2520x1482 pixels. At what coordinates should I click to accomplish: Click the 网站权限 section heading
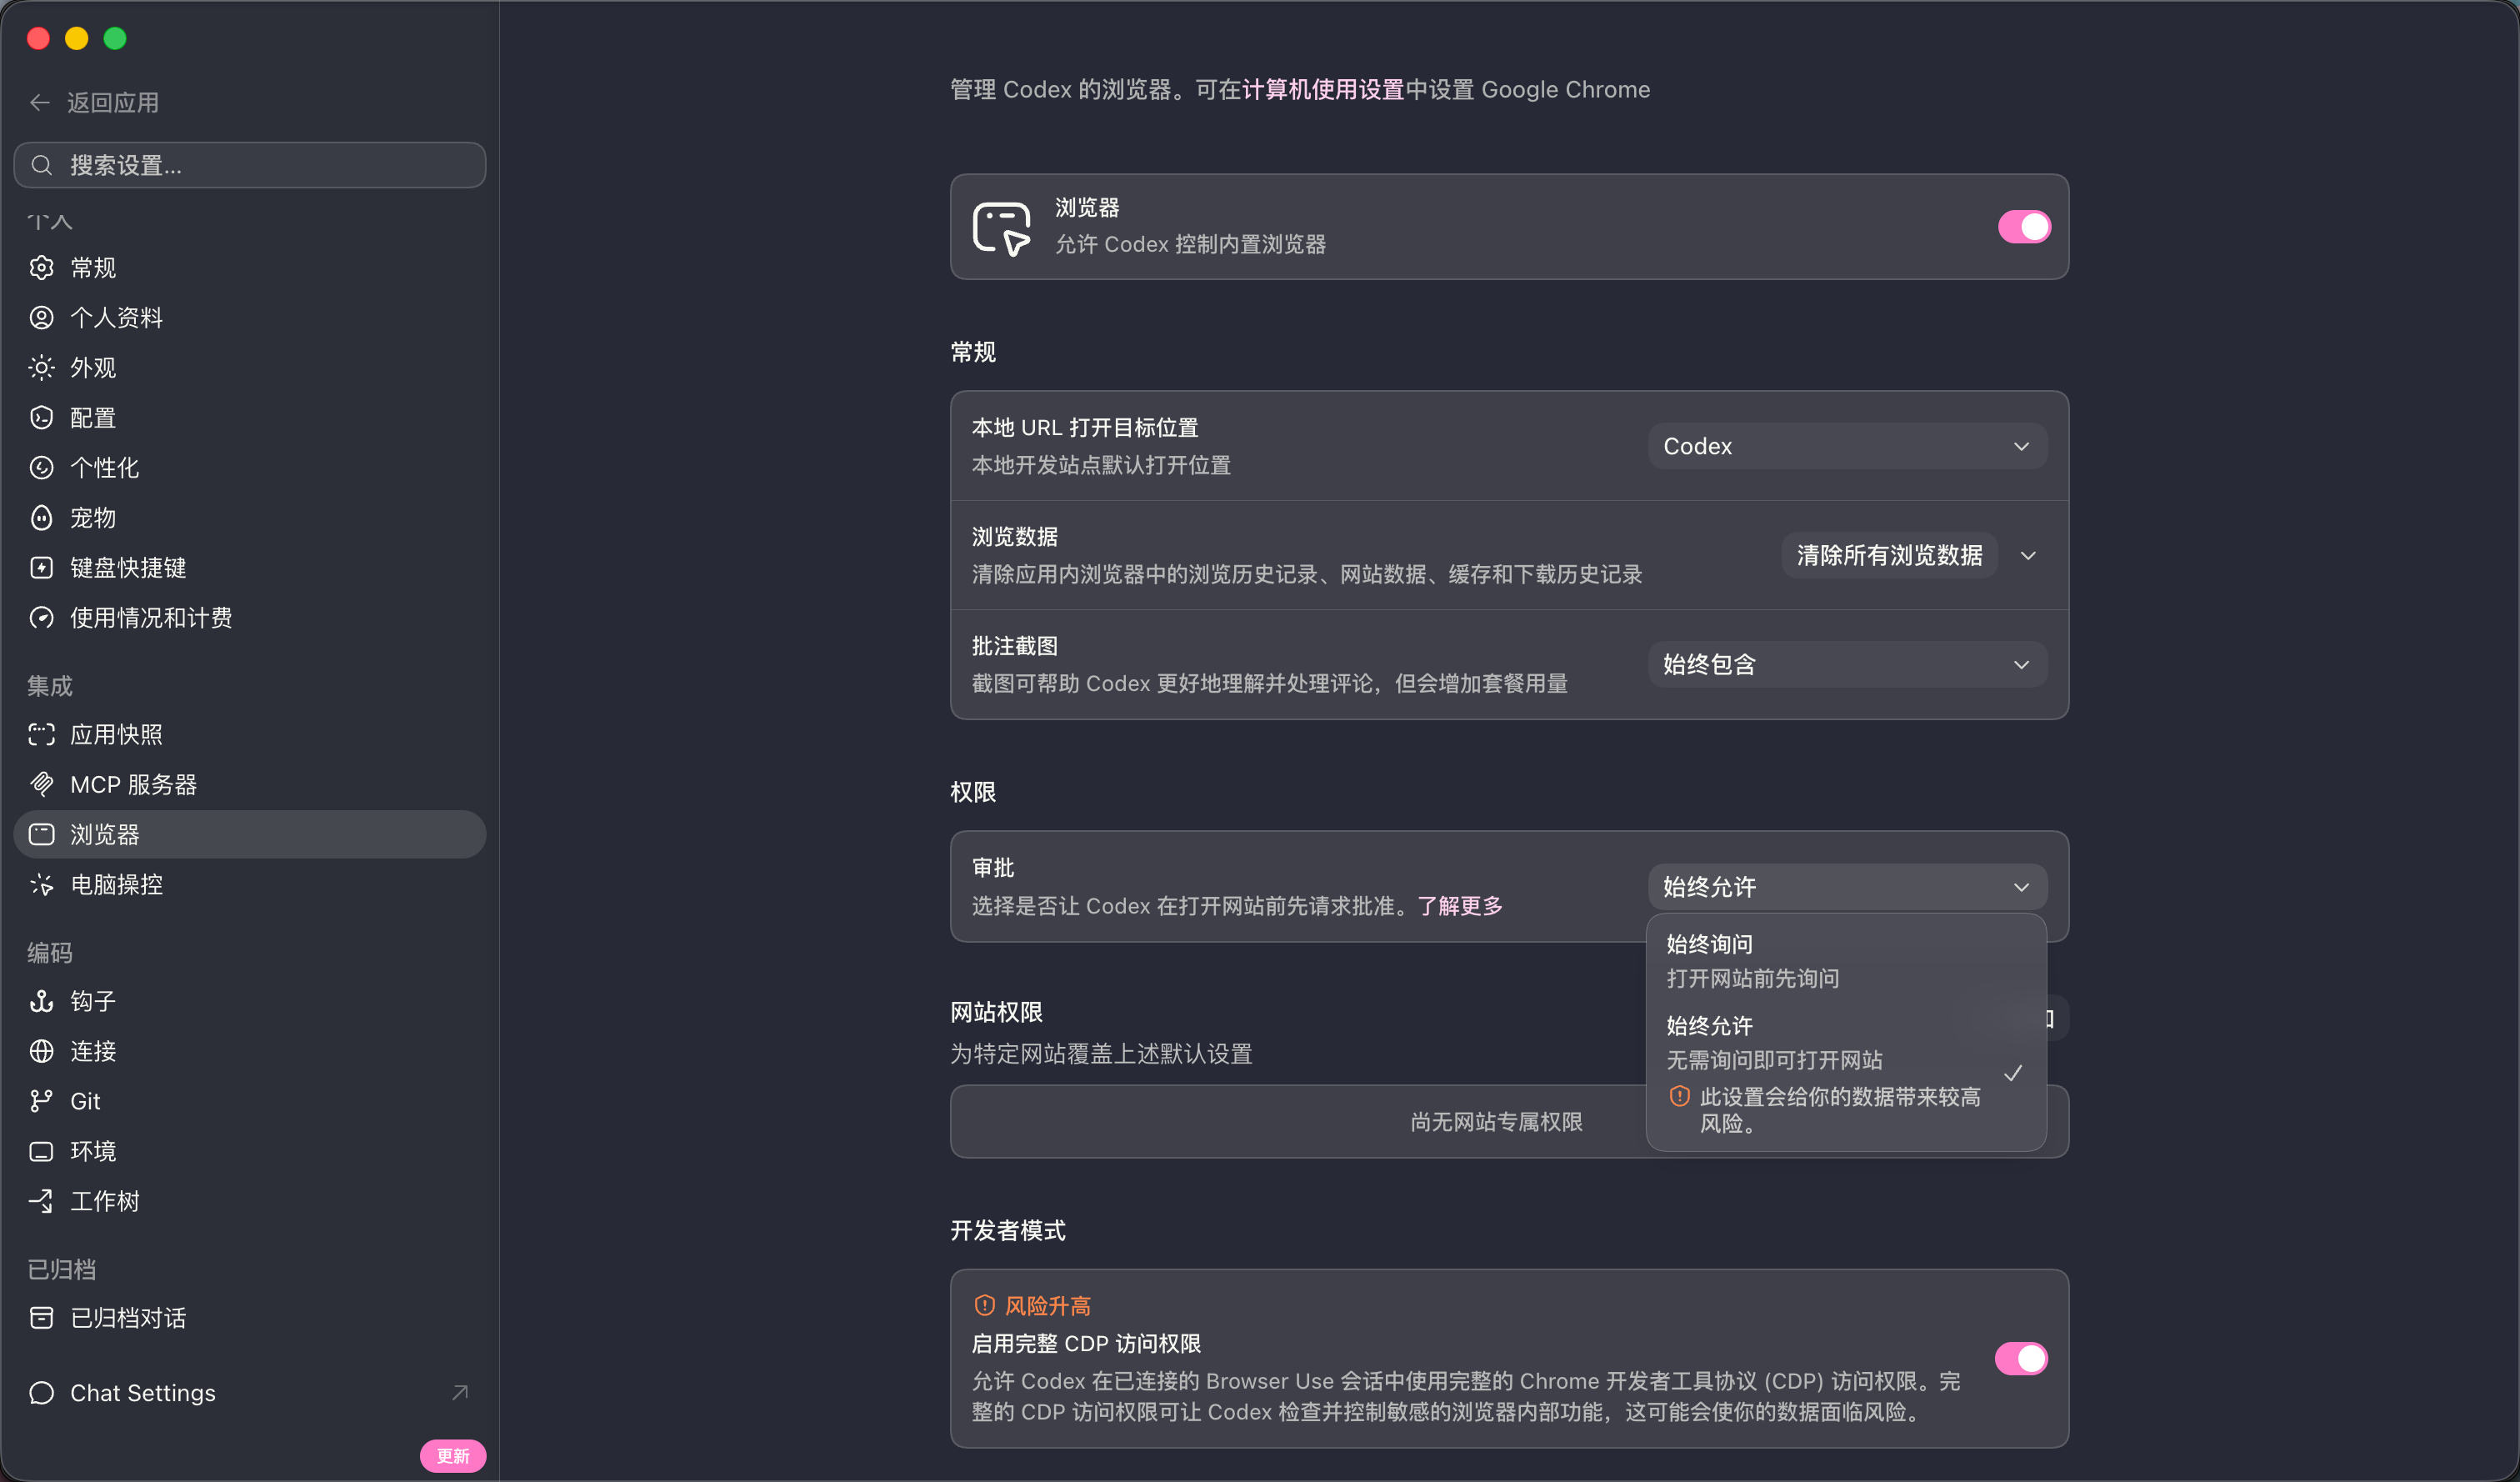(x=996, y=1012)
